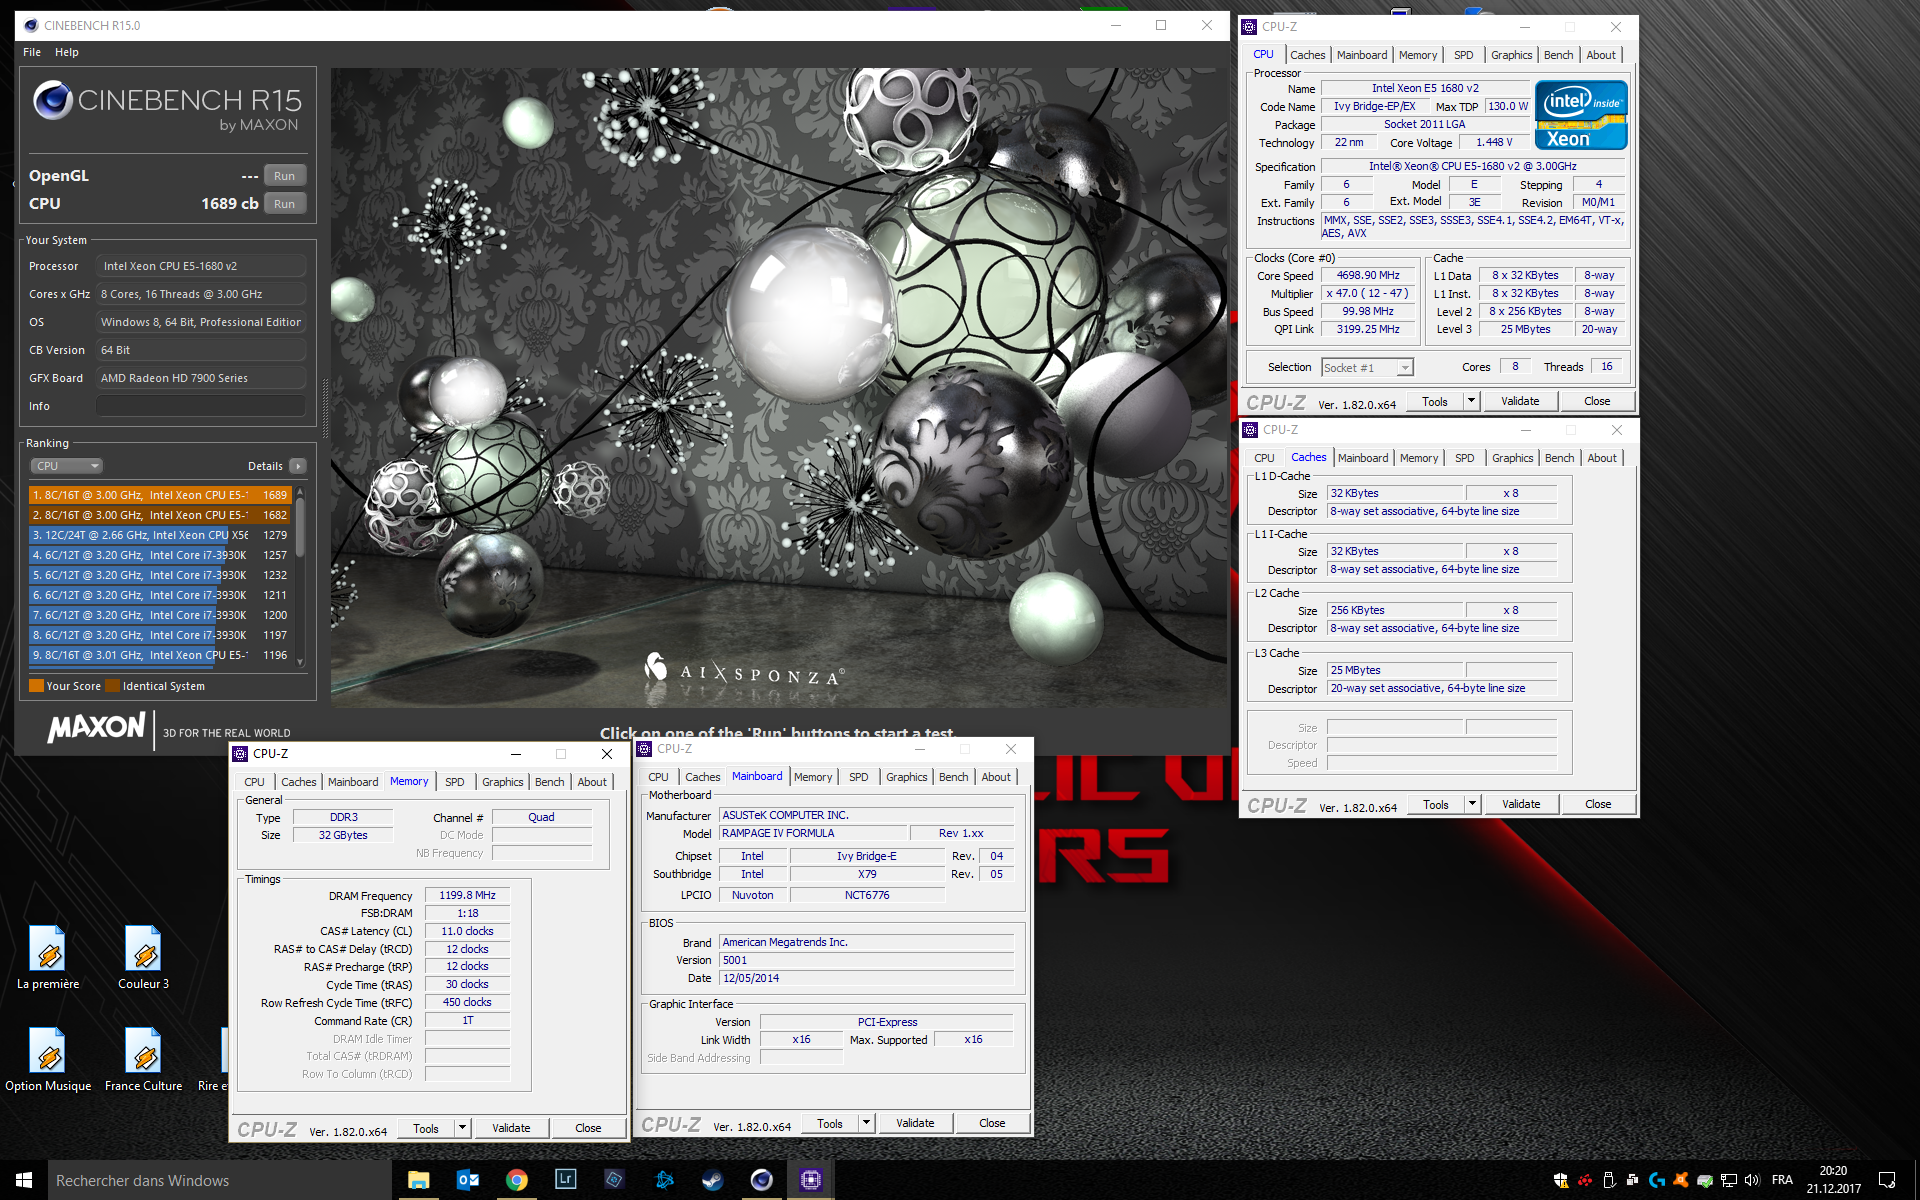
Task: Select ranking entry with score 1257
Action: point(160,555)
